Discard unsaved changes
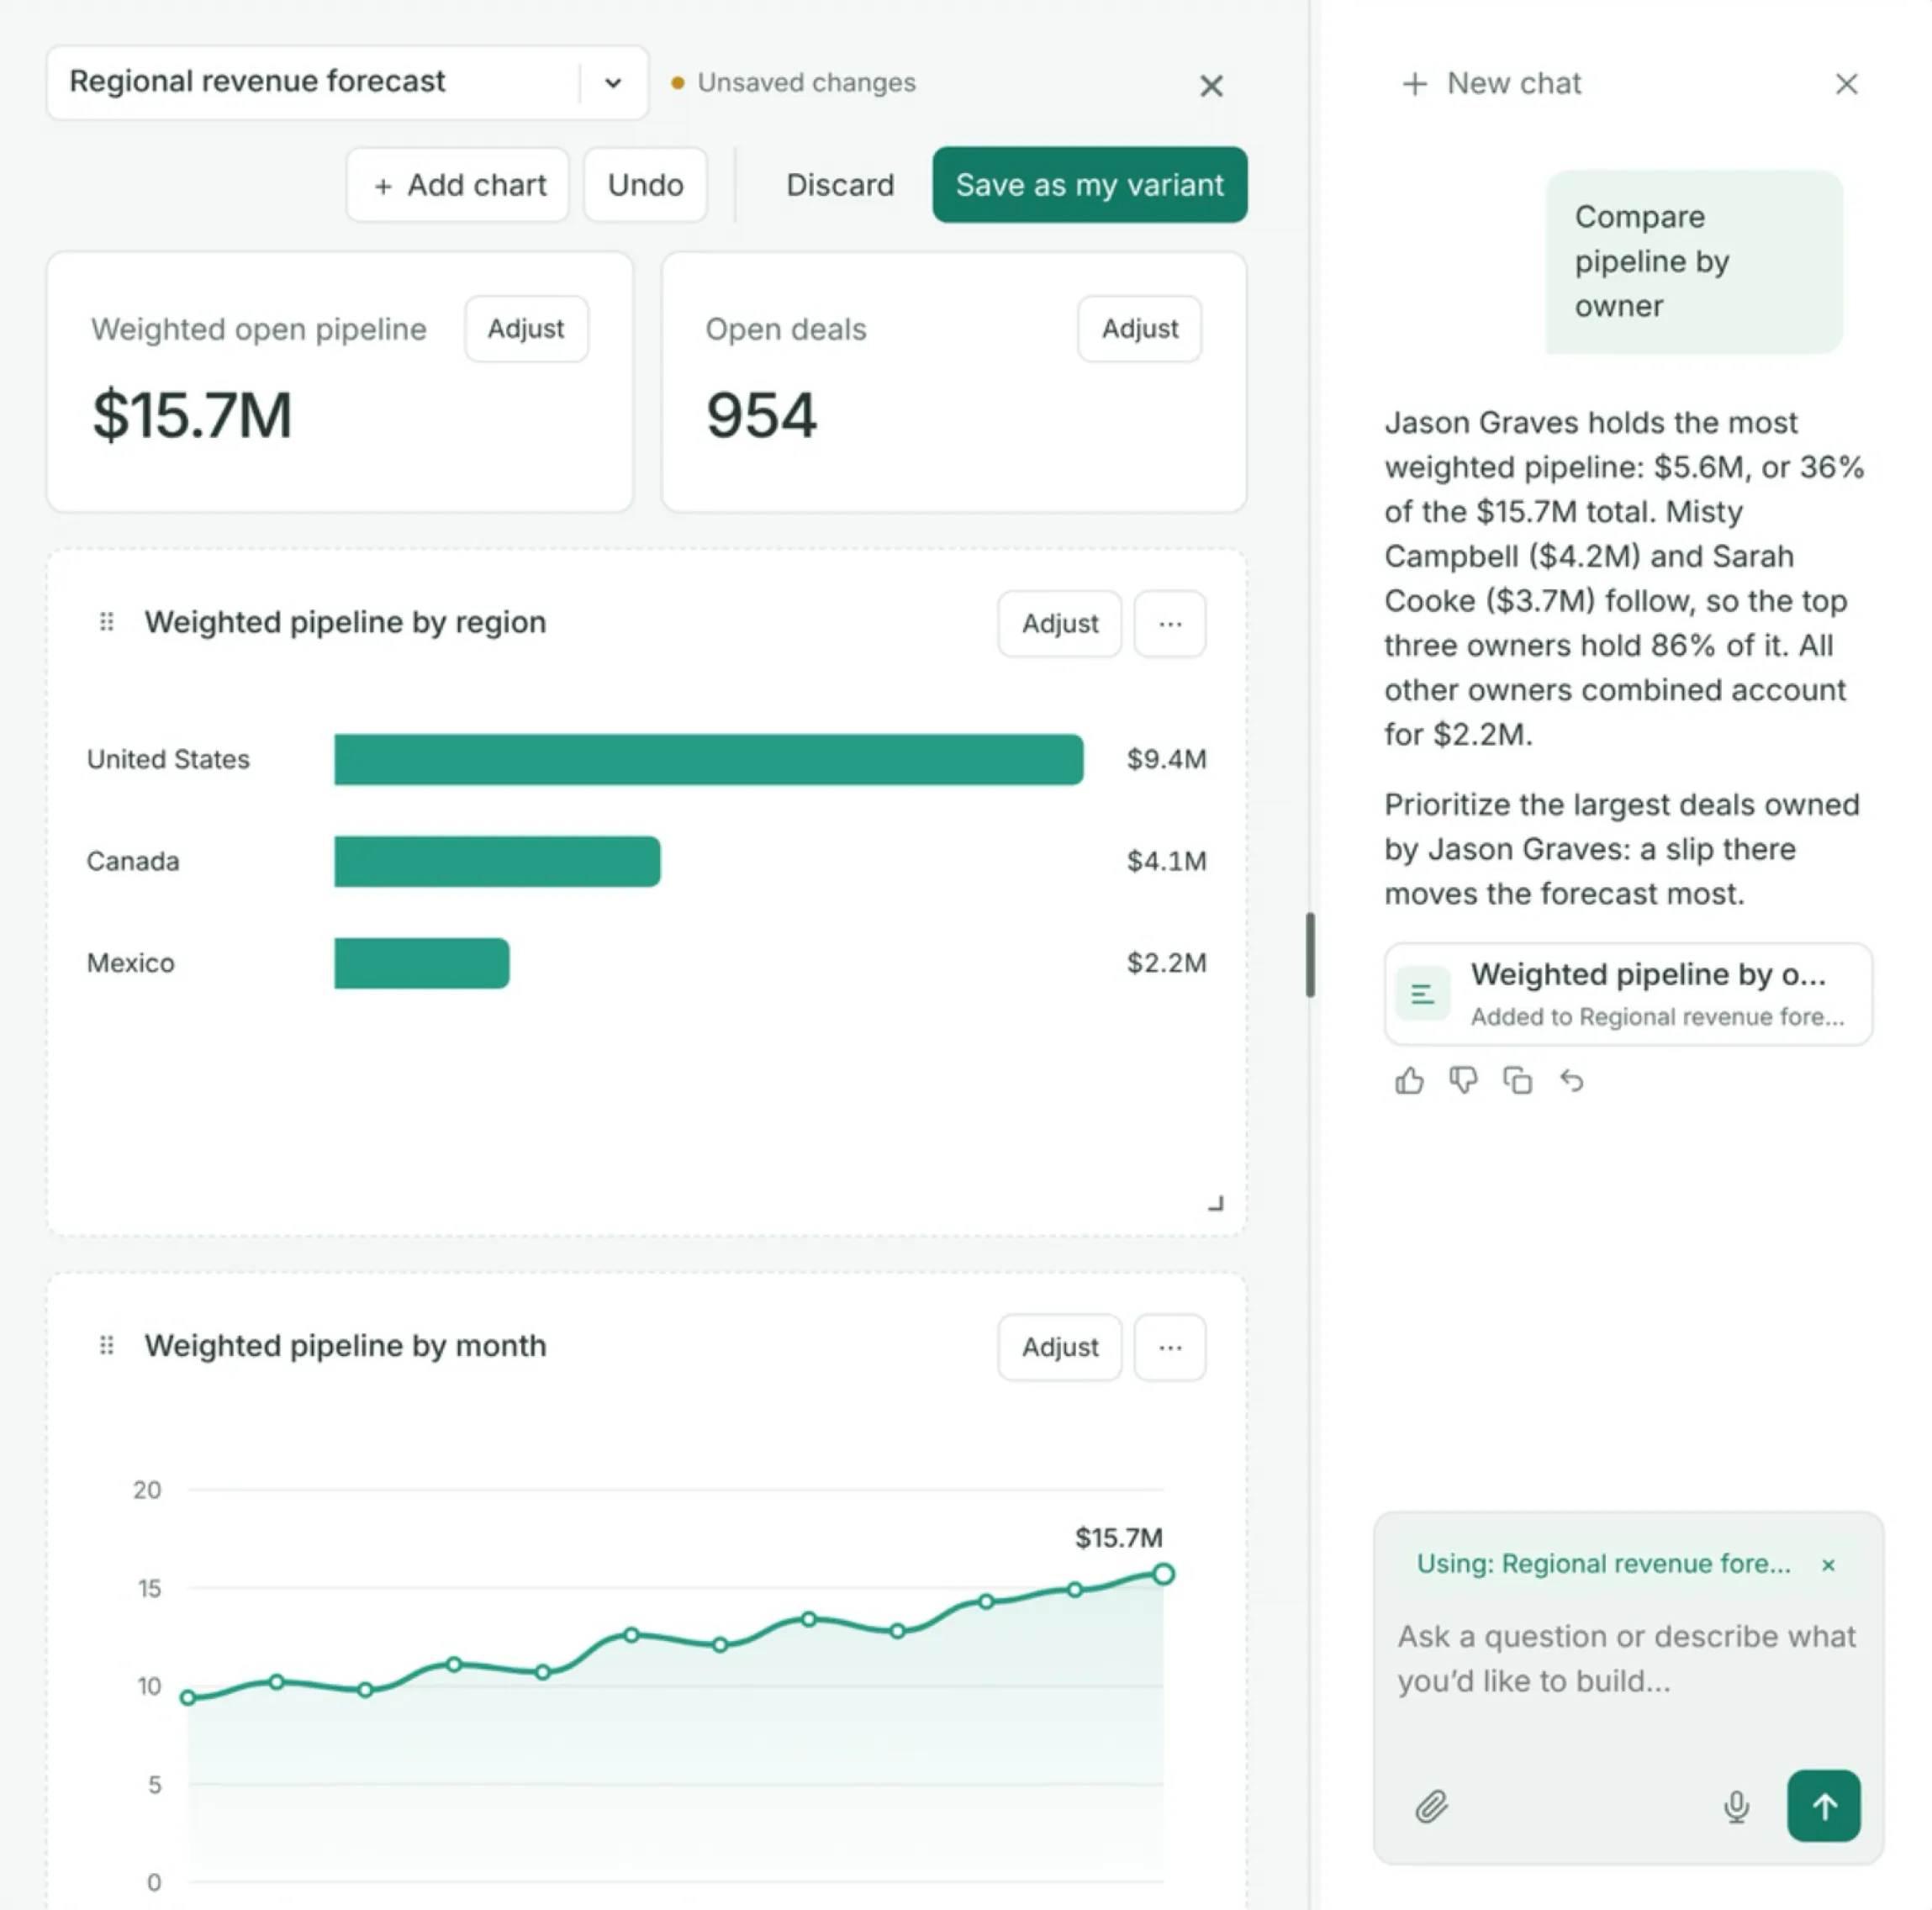This screenshot has width=1932, height=1910. [x=840, y=185]
